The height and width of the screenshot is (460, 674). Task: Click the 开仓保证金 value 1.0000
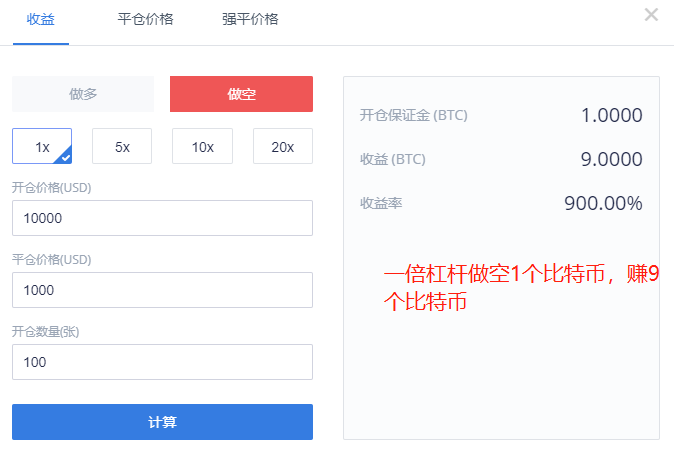pos(612,115)
